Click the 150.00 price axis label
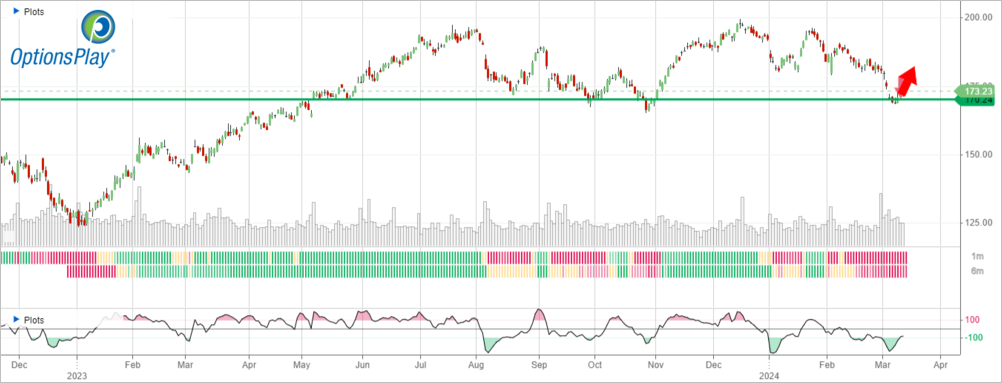The height and width of the screenshot is (383, 1002). 978,155
